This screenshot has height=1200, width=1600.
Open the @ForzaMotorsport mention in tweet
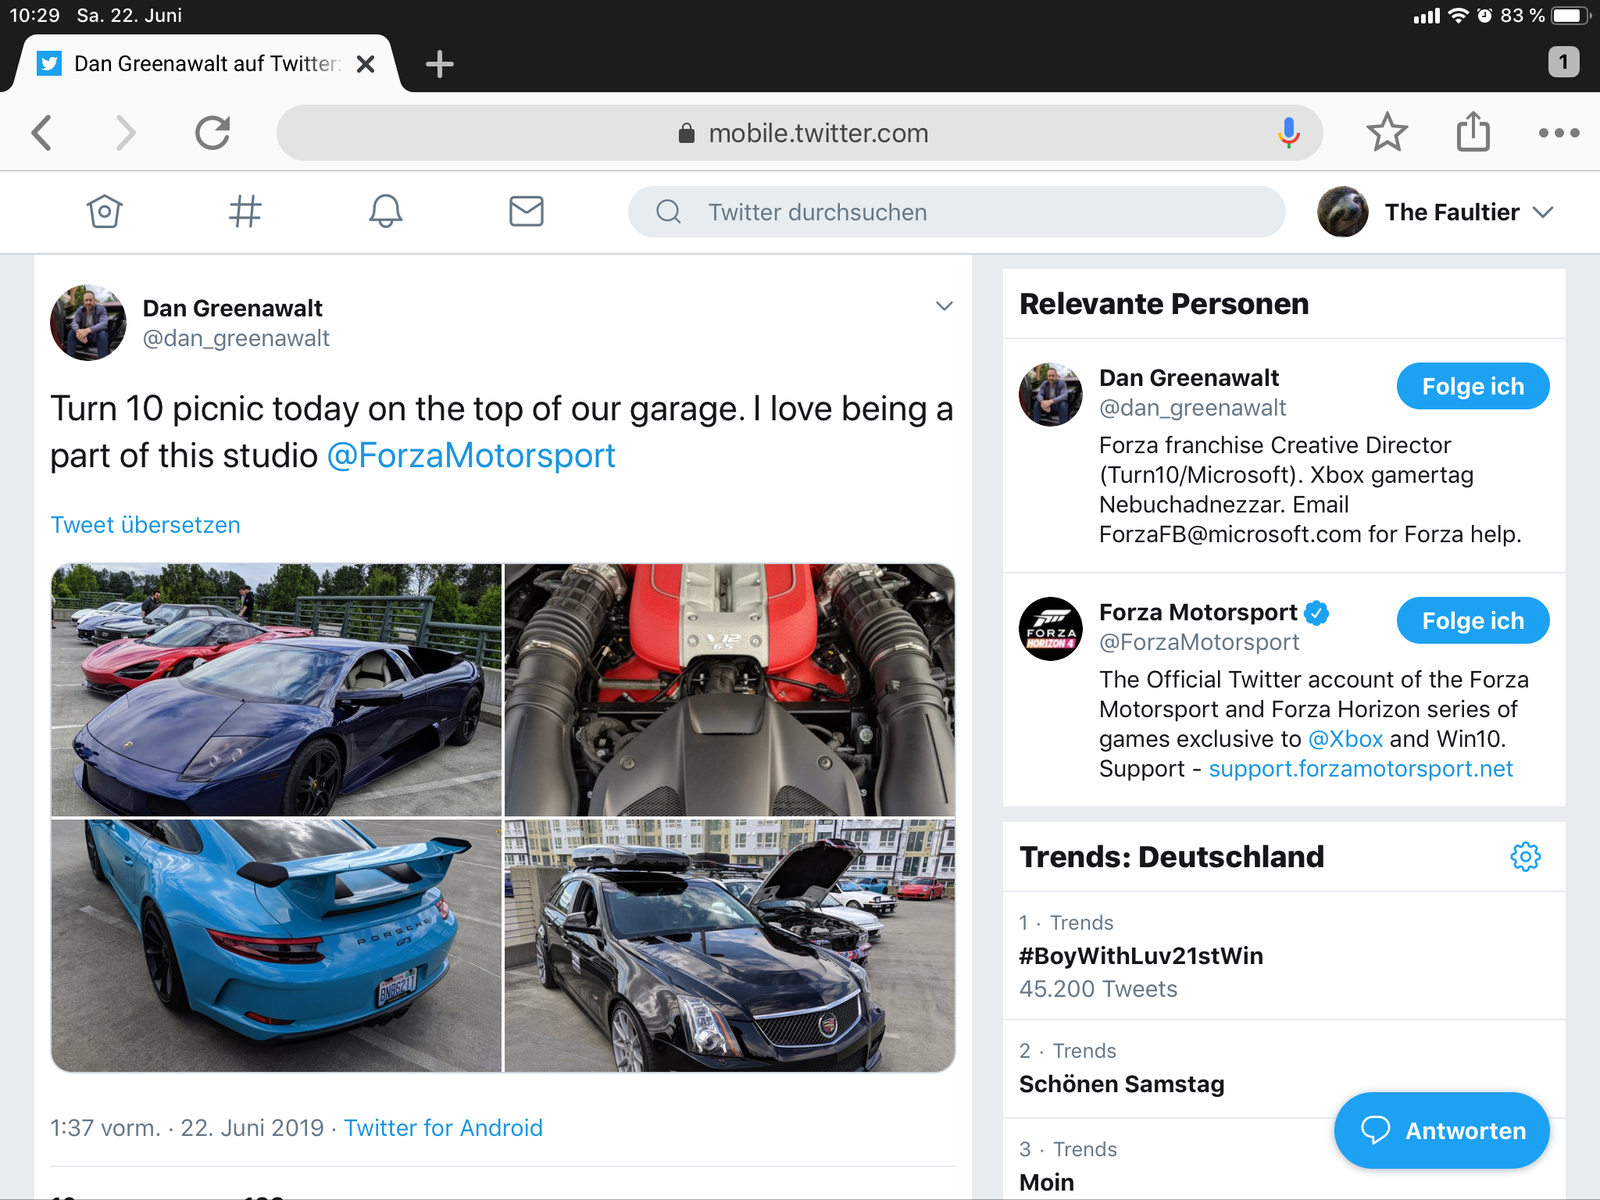click(x=471, y=455)
